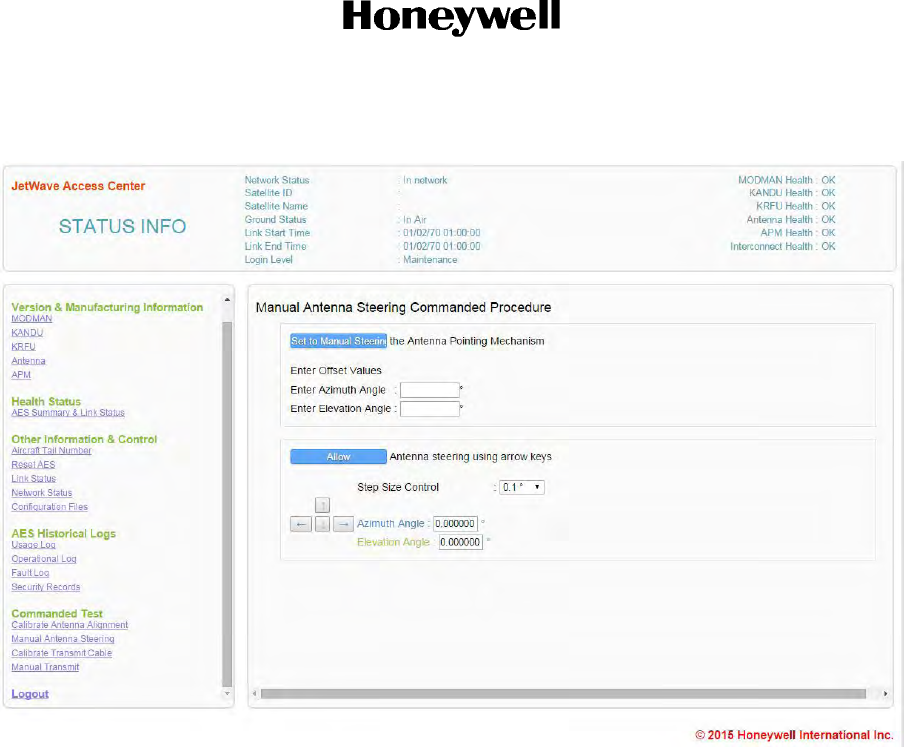
Task: Click the STATUS INFO heading
Action: pyautogui.click(x=122, y=227)
